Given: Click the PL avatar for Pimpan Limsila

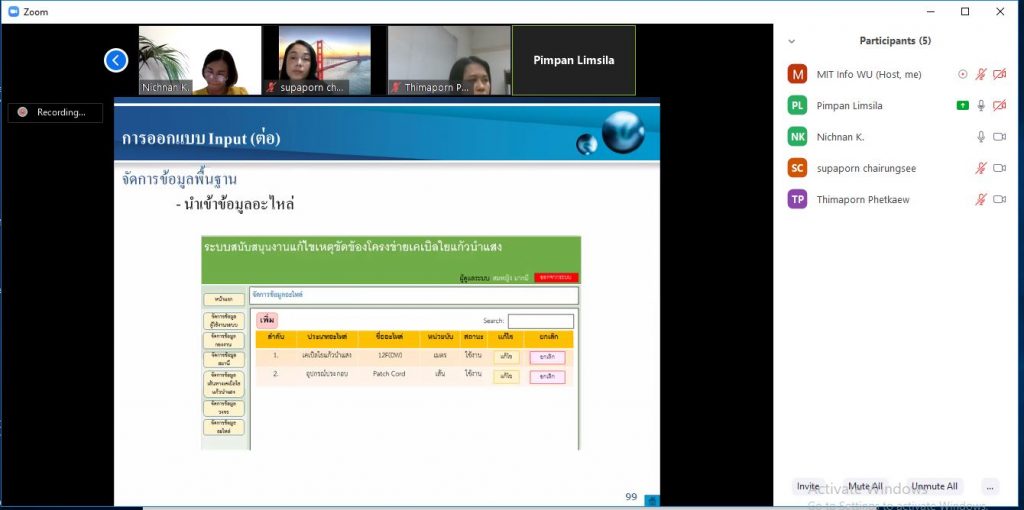Looking at the screenshot, I should [797, 105].
